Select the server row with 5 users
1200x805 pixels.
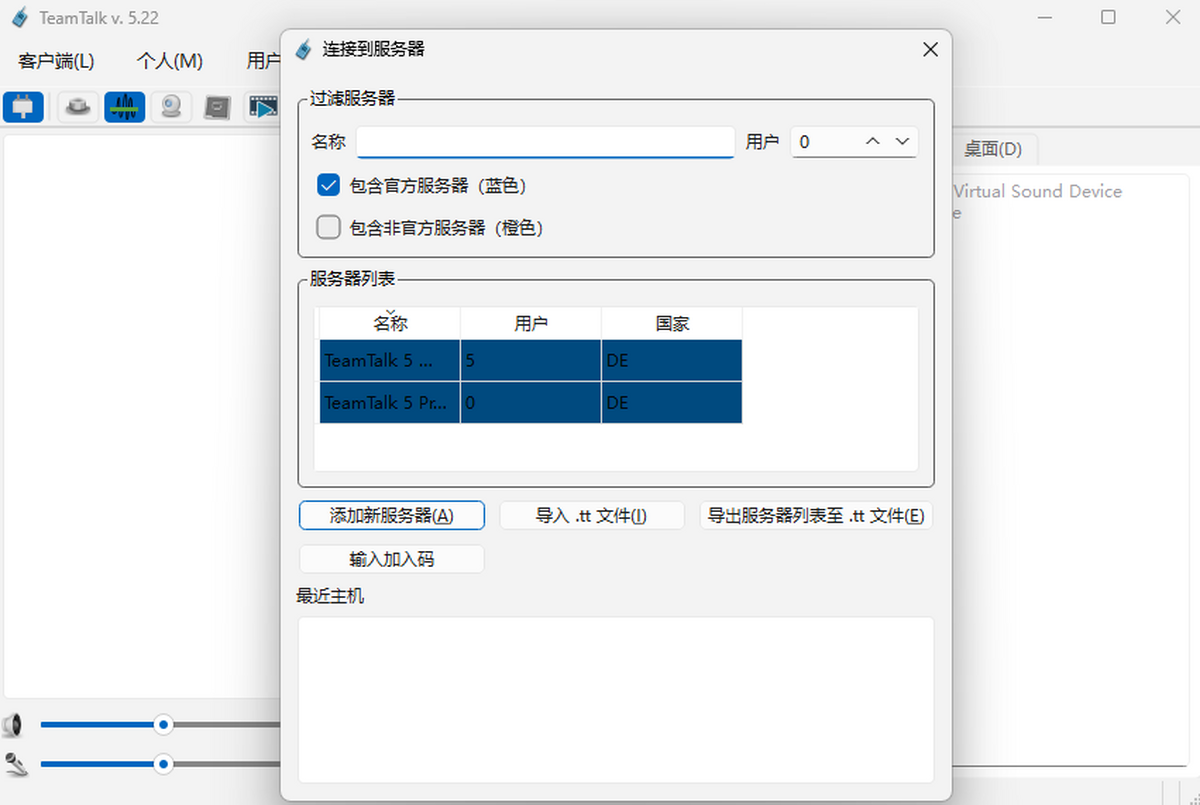[531, 361]
